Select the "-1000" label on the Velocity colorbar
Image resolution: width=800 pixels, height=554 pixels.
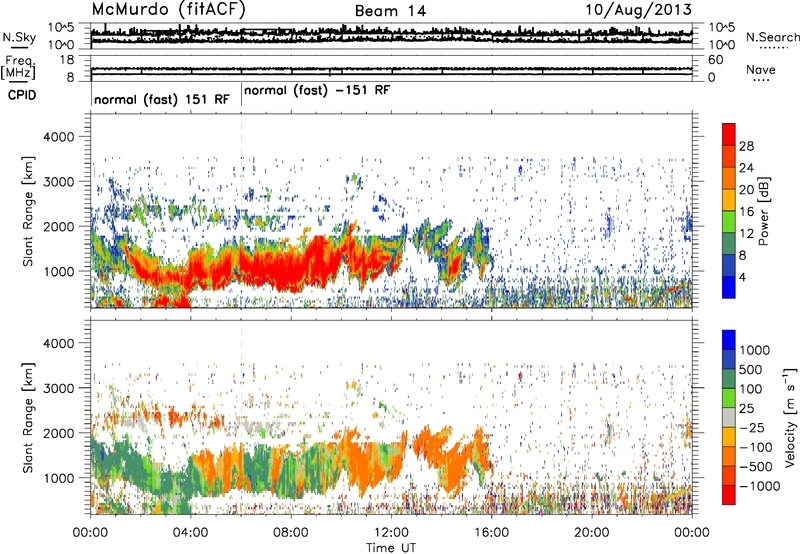(760, 486)
